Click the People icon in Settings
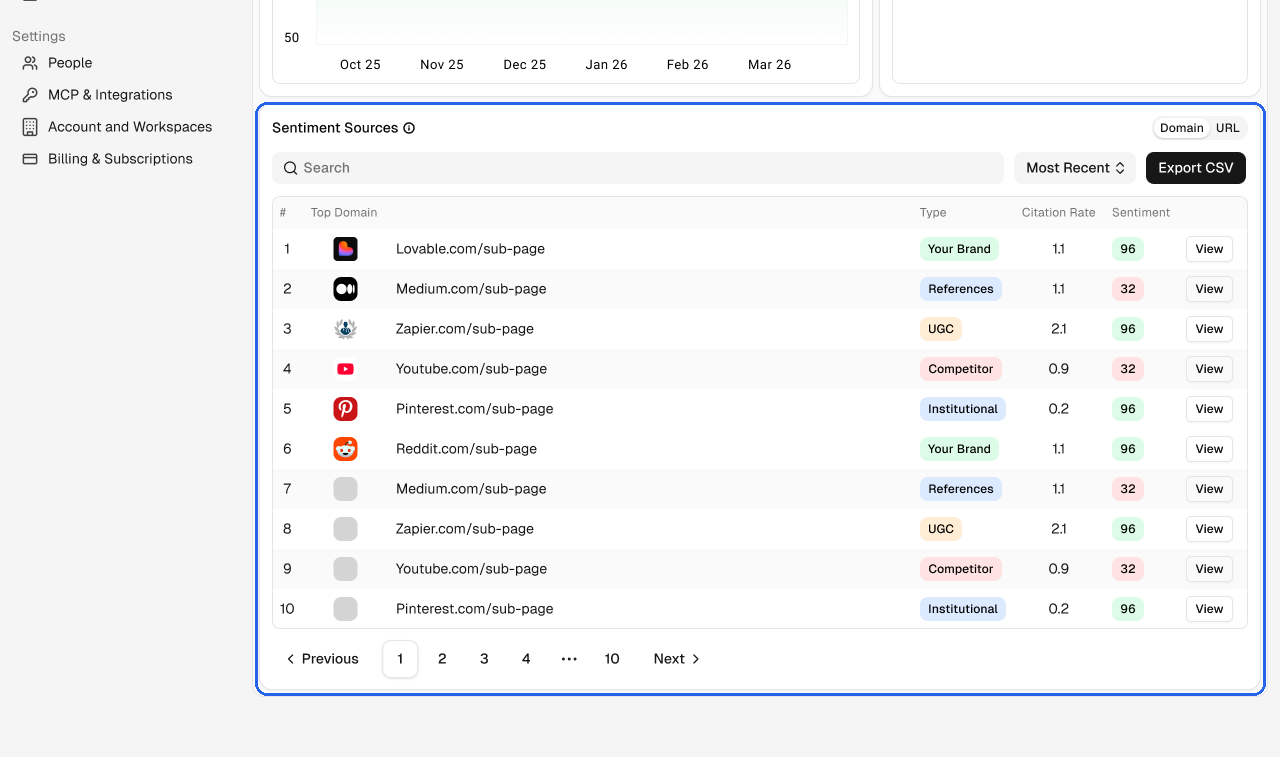Image resolution: width=1280 pixels, height=757 pixels. click(30, 63)
